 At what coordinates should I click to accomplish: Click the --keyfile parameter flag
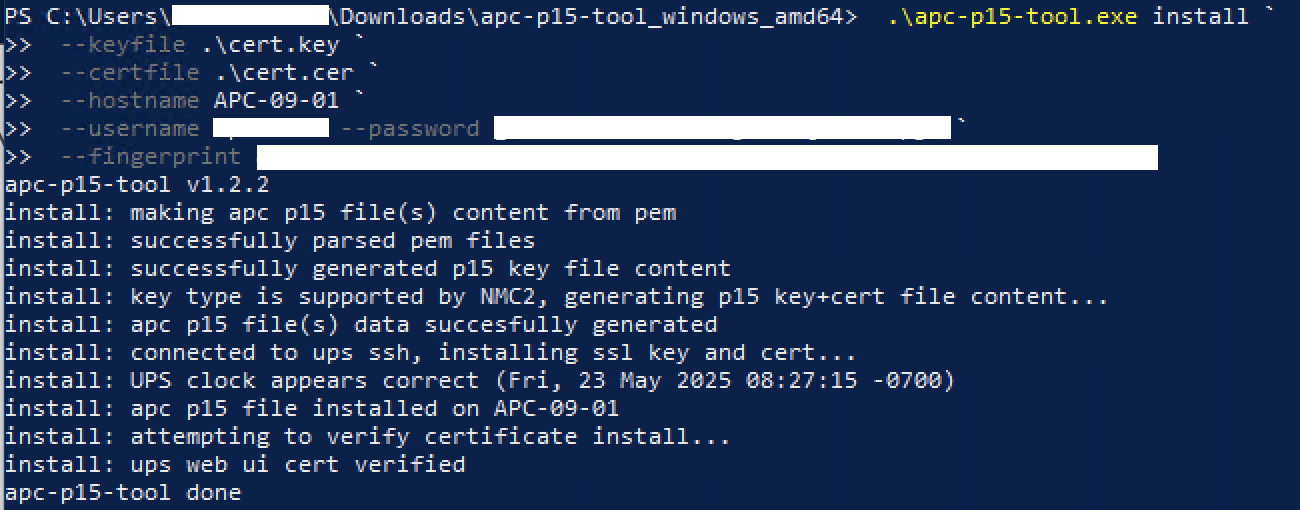point(122,44)
